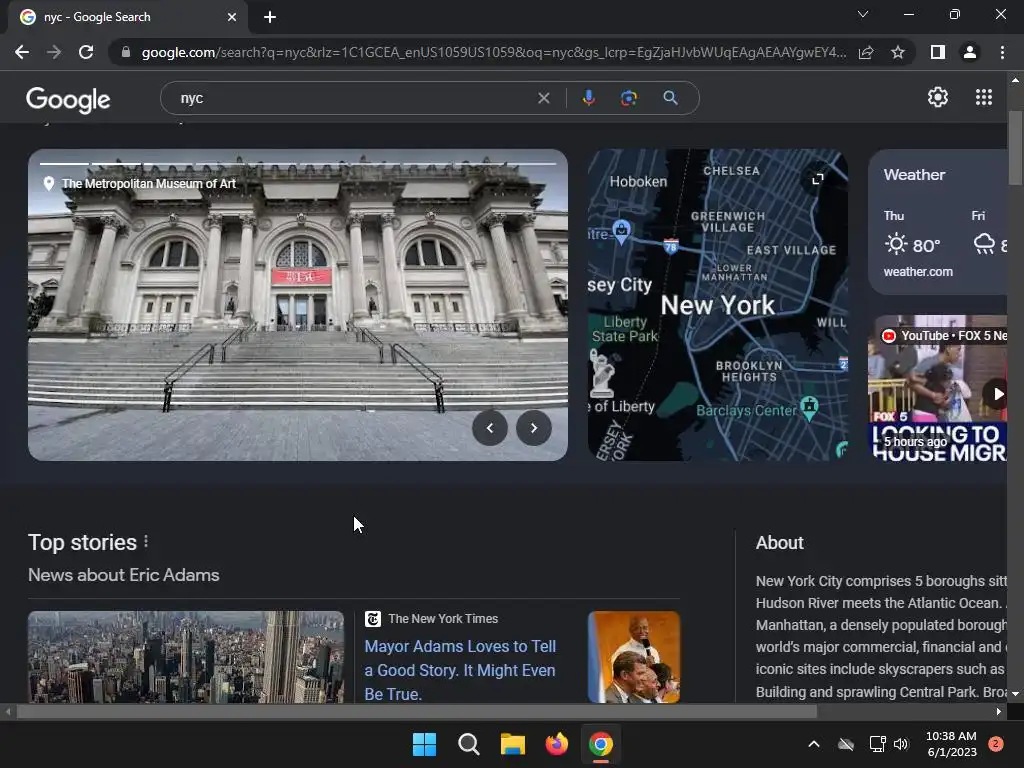Screen dimensions: 1024x768
Task: Click the address bar URL
Action: tap(493, 52)
